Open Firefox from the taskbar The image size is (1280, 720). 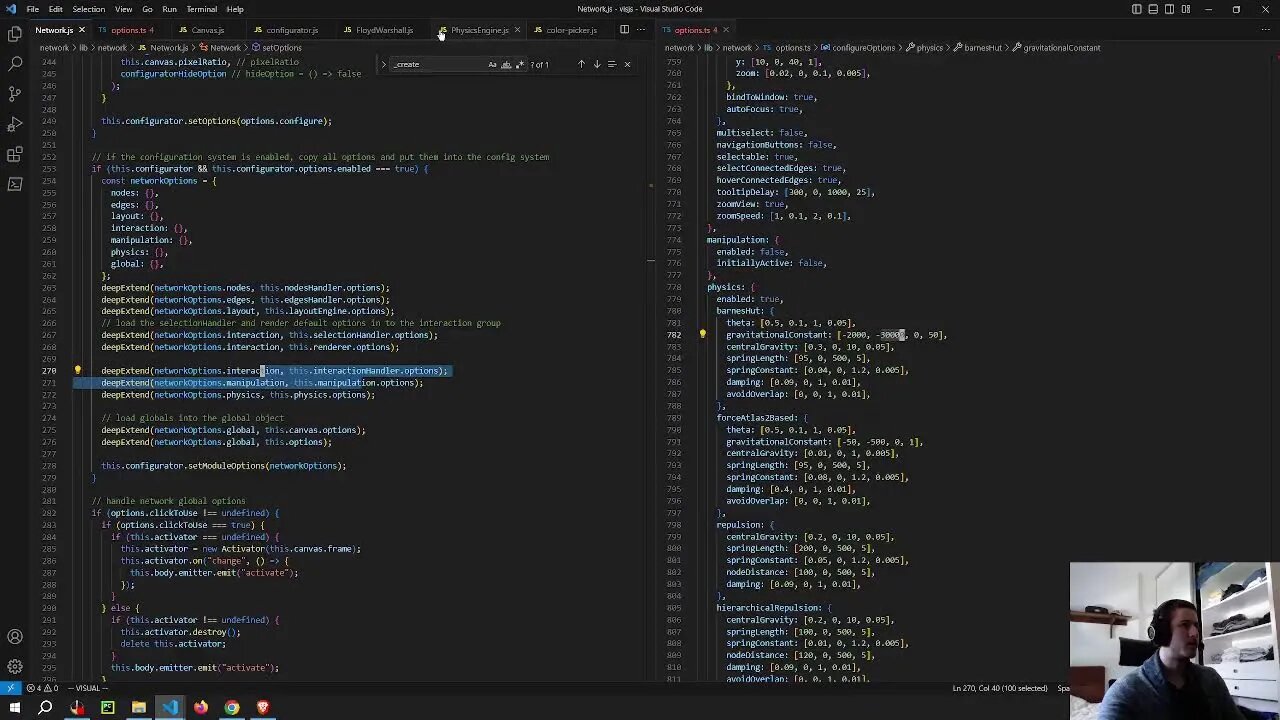[201, 708]
